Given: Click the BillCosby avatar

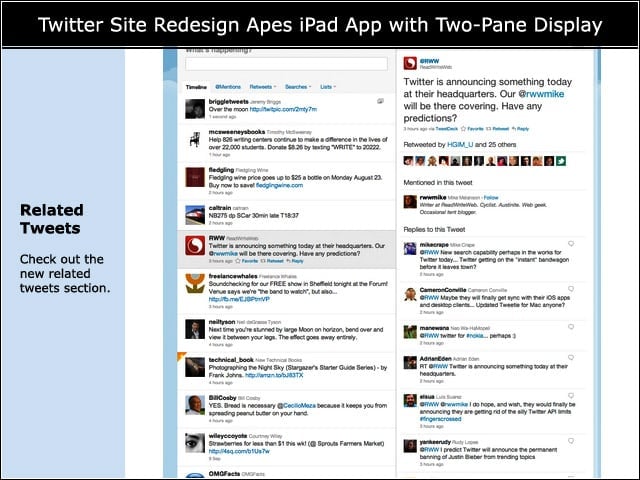Looking at the screenshot, I should (x=195, y=405).
